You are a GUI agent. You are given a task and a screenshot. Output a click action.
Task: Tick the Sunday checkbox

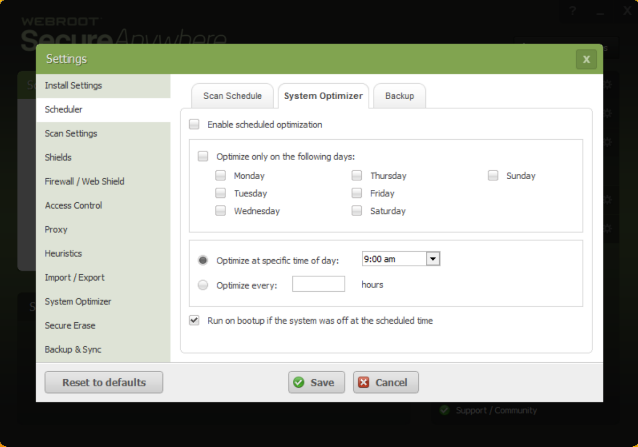(493, 175)
